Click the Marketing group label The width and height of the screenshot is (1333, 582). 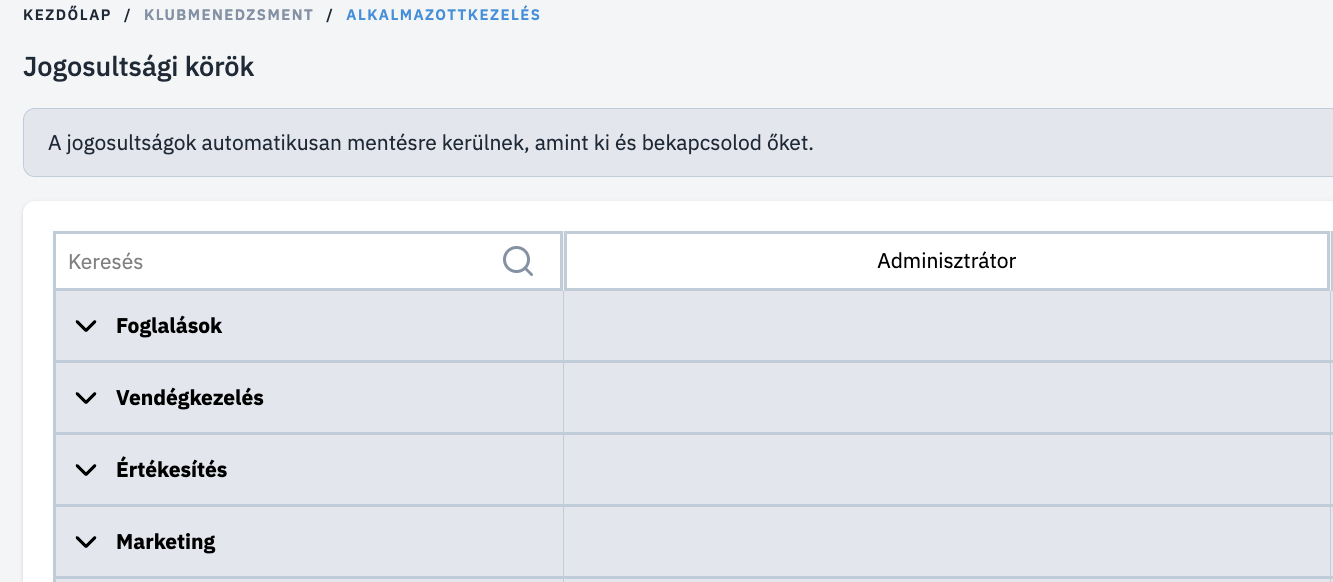[x=166, y=542]
